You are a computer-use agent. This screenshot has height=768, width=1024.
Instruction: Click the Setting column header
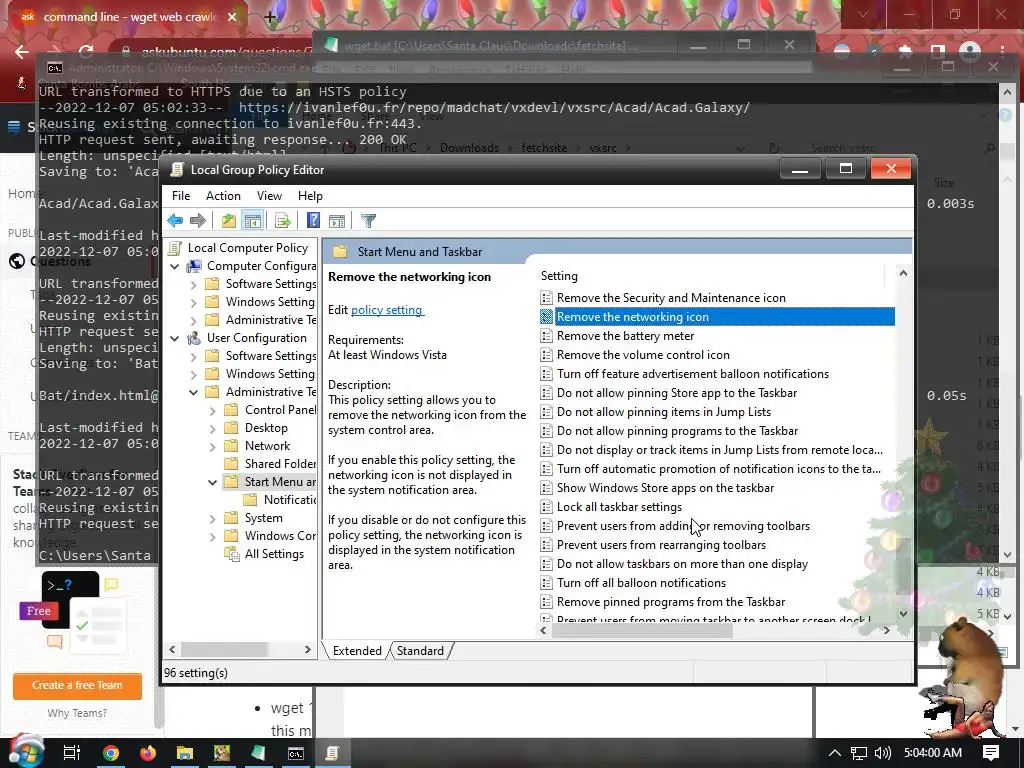711,276
